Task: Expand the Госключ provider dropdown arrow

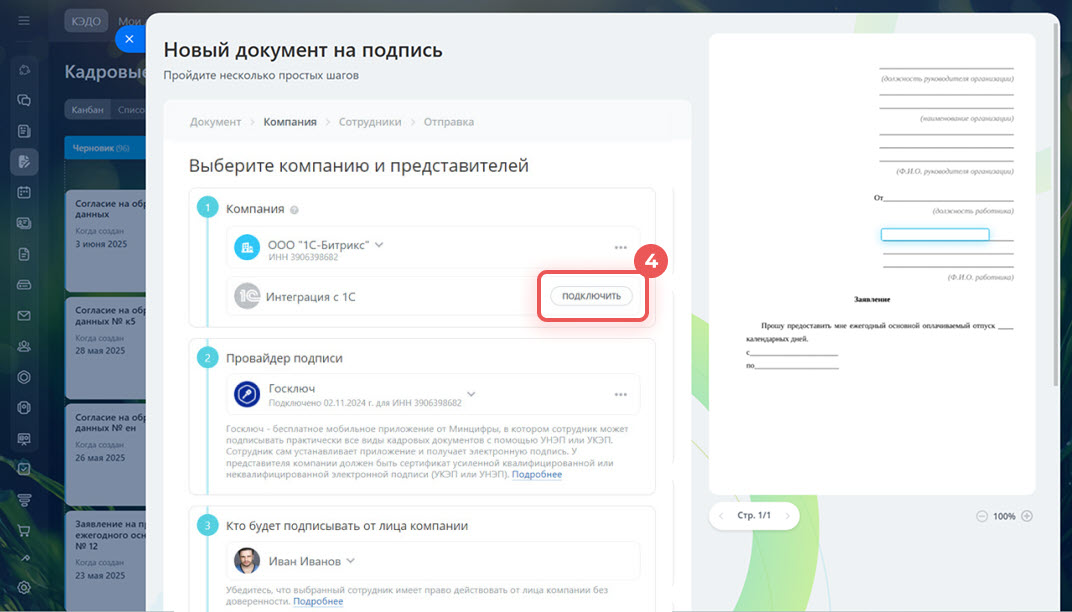Action: [471, 394]
